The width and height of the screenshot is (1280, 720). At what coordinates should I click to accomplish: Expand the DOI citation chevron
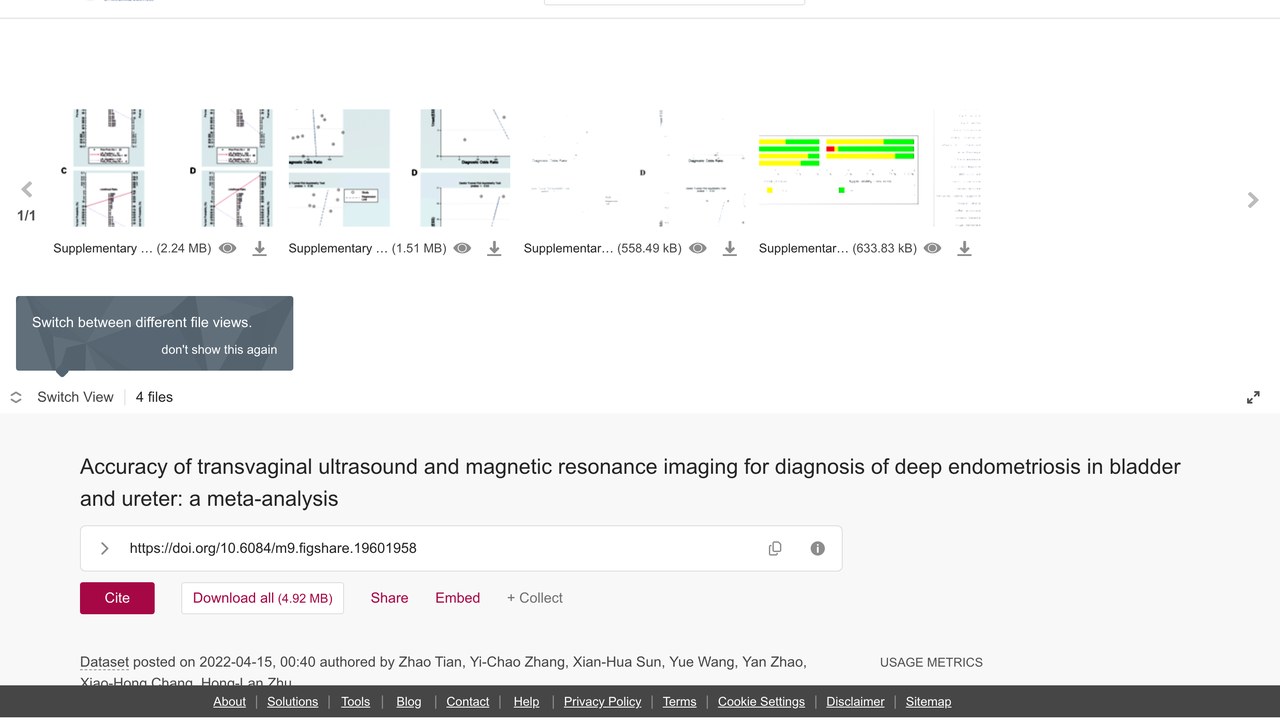tap(104, 548)
